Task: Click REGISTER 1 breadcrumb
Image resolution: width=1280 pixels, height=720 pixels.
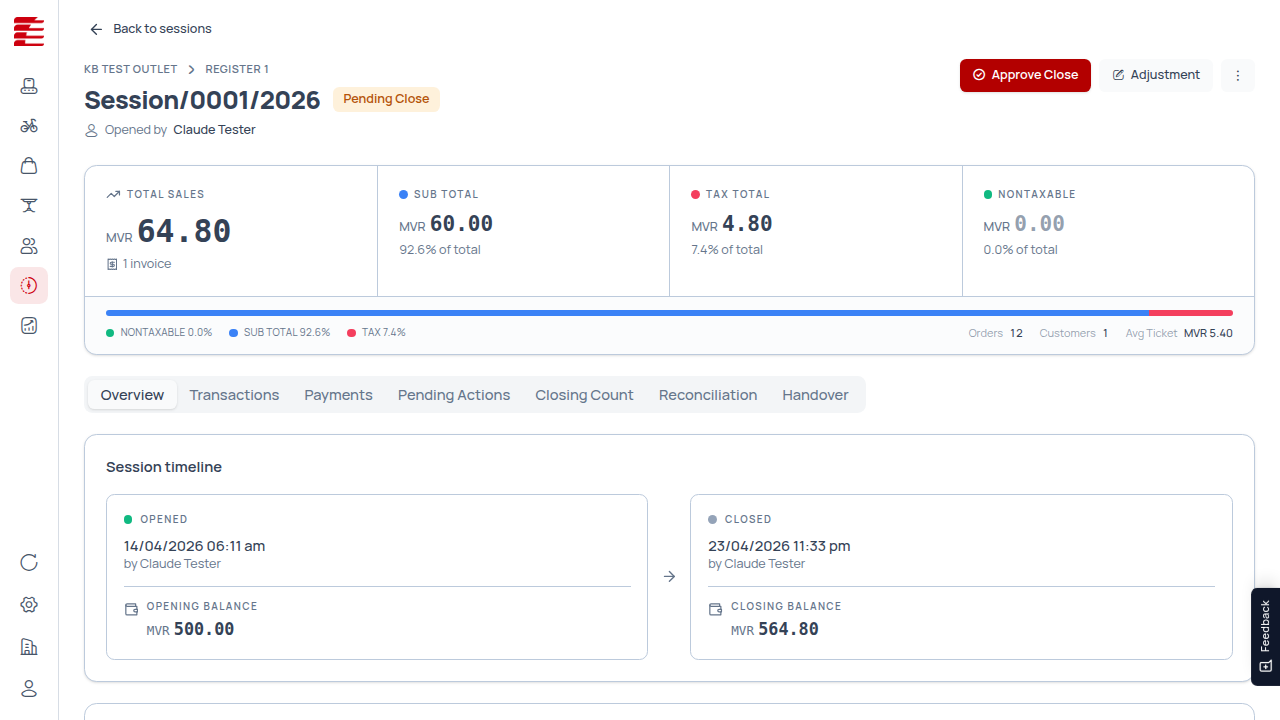Action: 237,69
